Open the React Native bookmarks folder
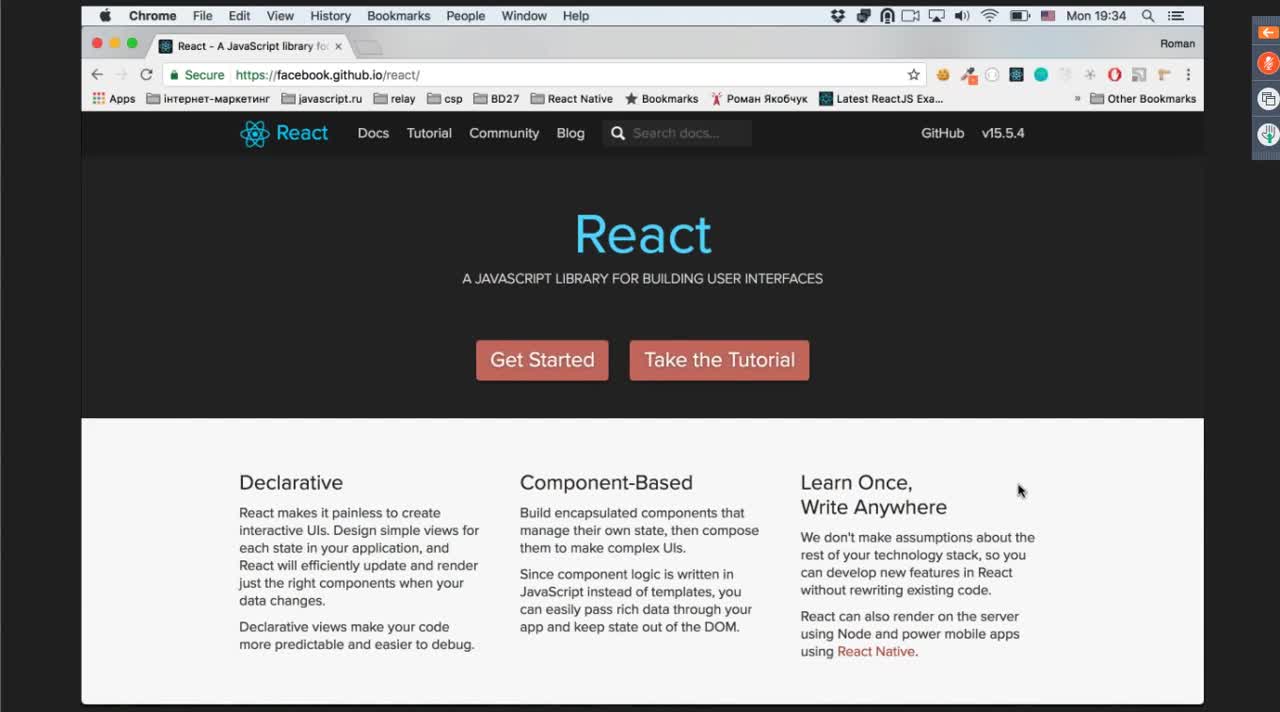This screenshot has width=1280, height=712. (572, 99)
